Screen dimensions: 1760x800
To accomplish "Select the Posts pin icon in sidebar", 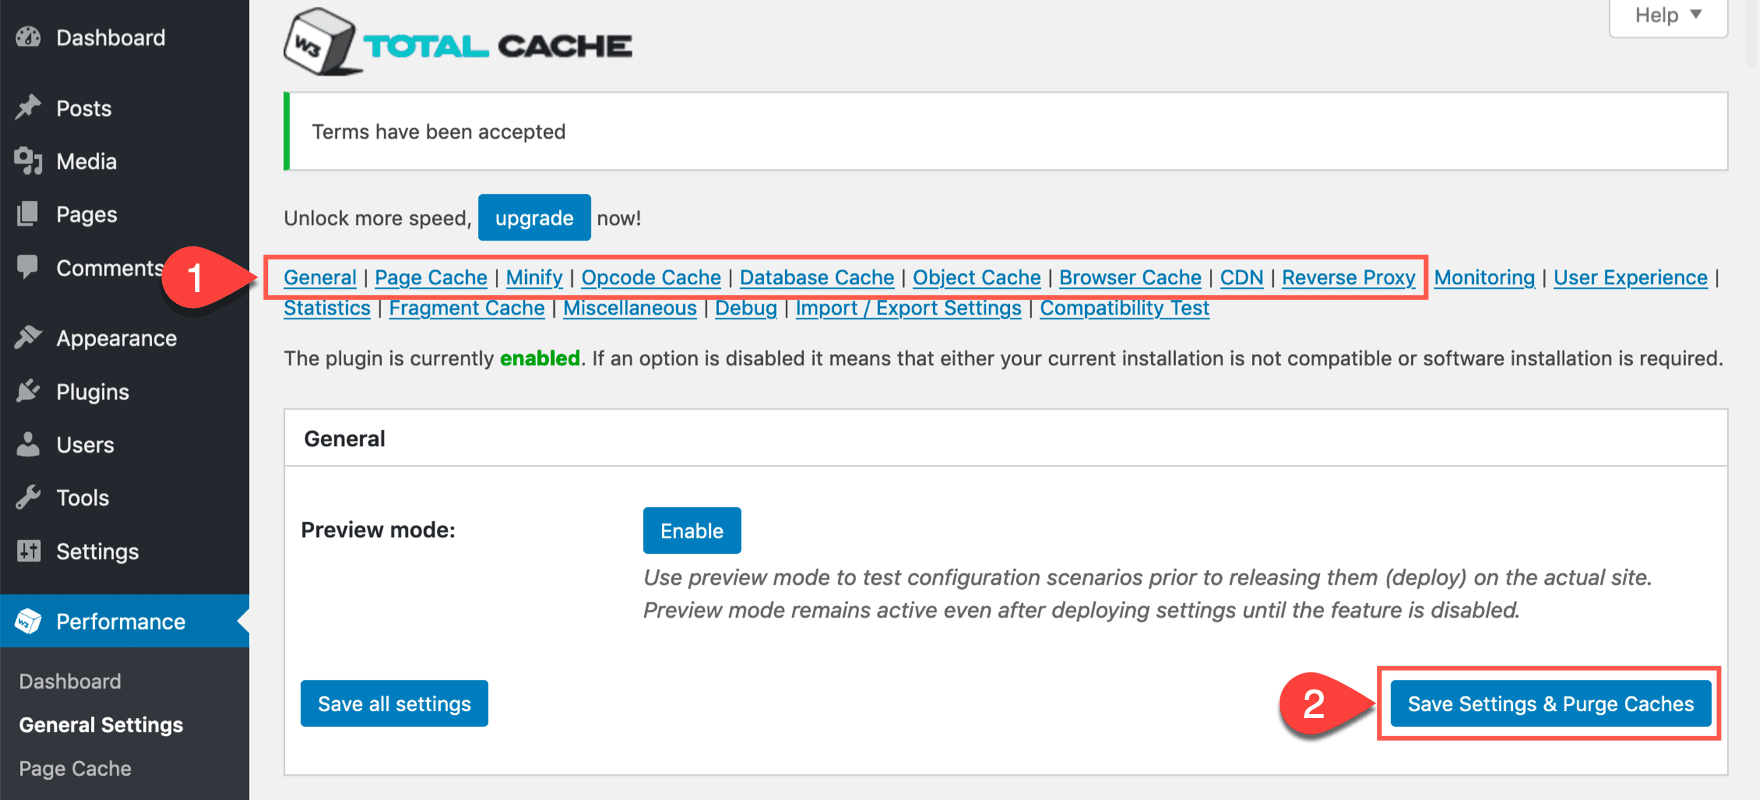I will point(28,107).
